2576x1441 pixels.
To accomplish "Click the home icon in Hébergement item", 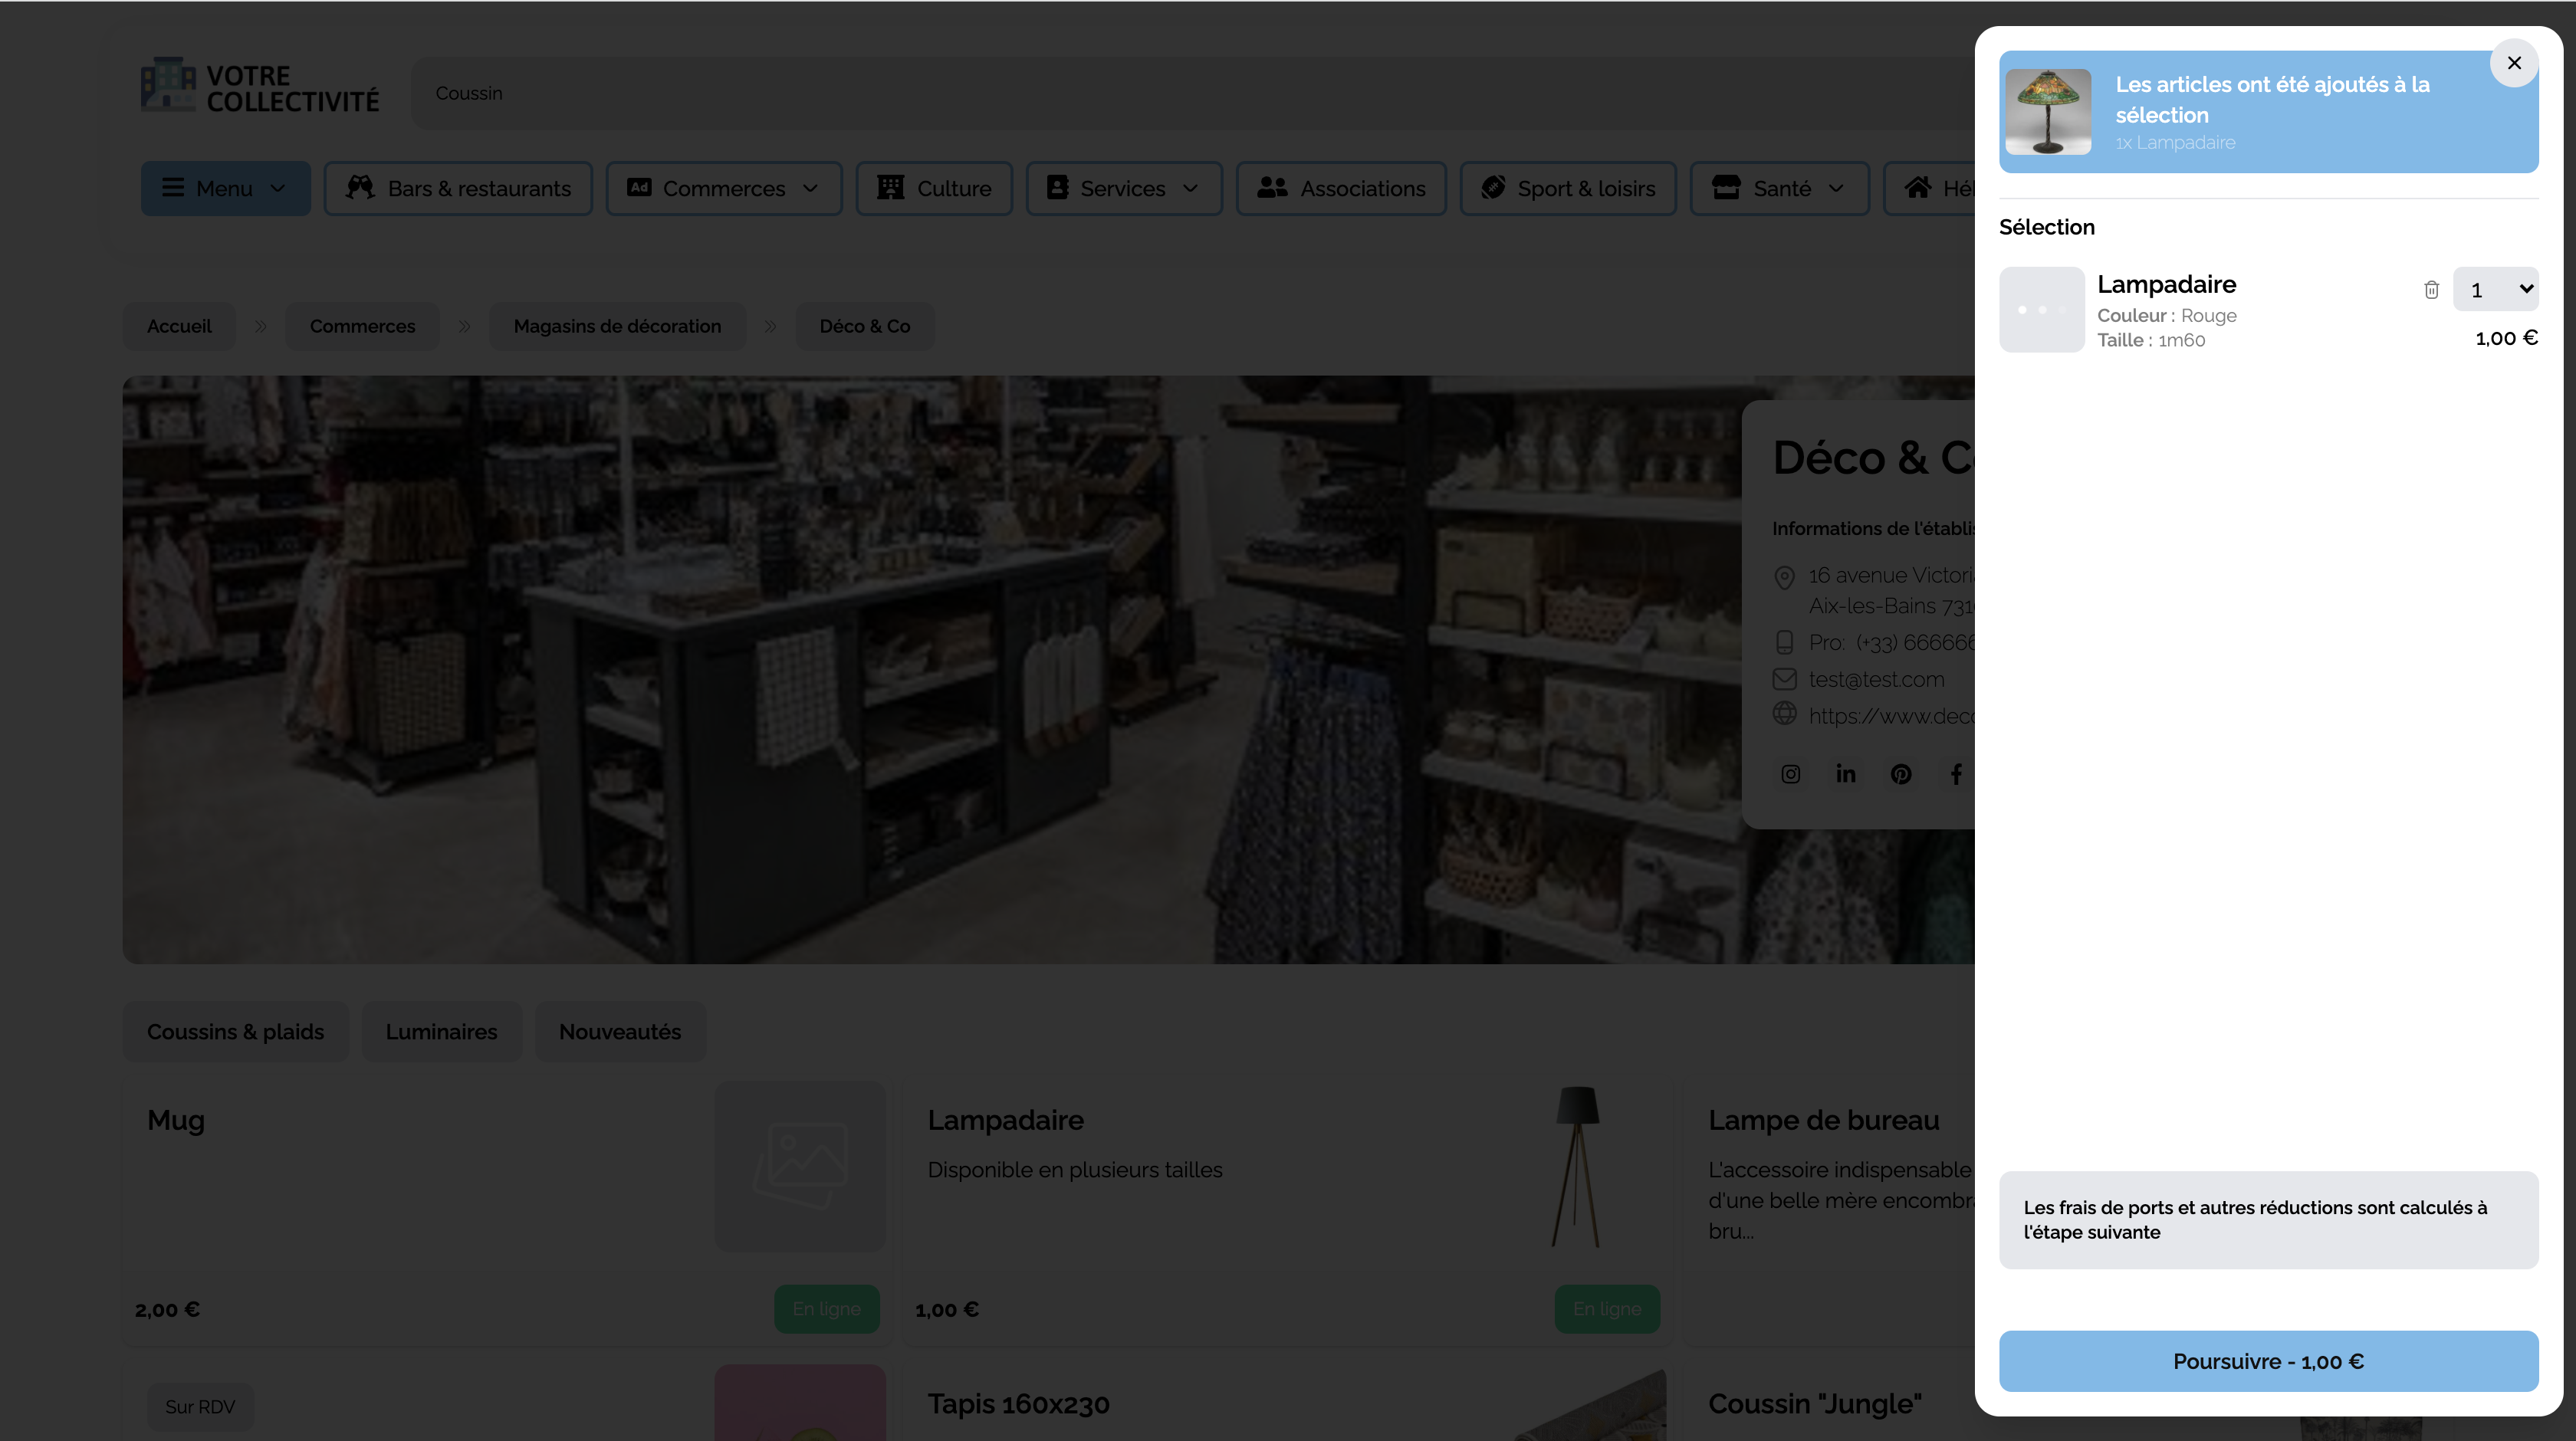I will click(x=1917, y=187).
